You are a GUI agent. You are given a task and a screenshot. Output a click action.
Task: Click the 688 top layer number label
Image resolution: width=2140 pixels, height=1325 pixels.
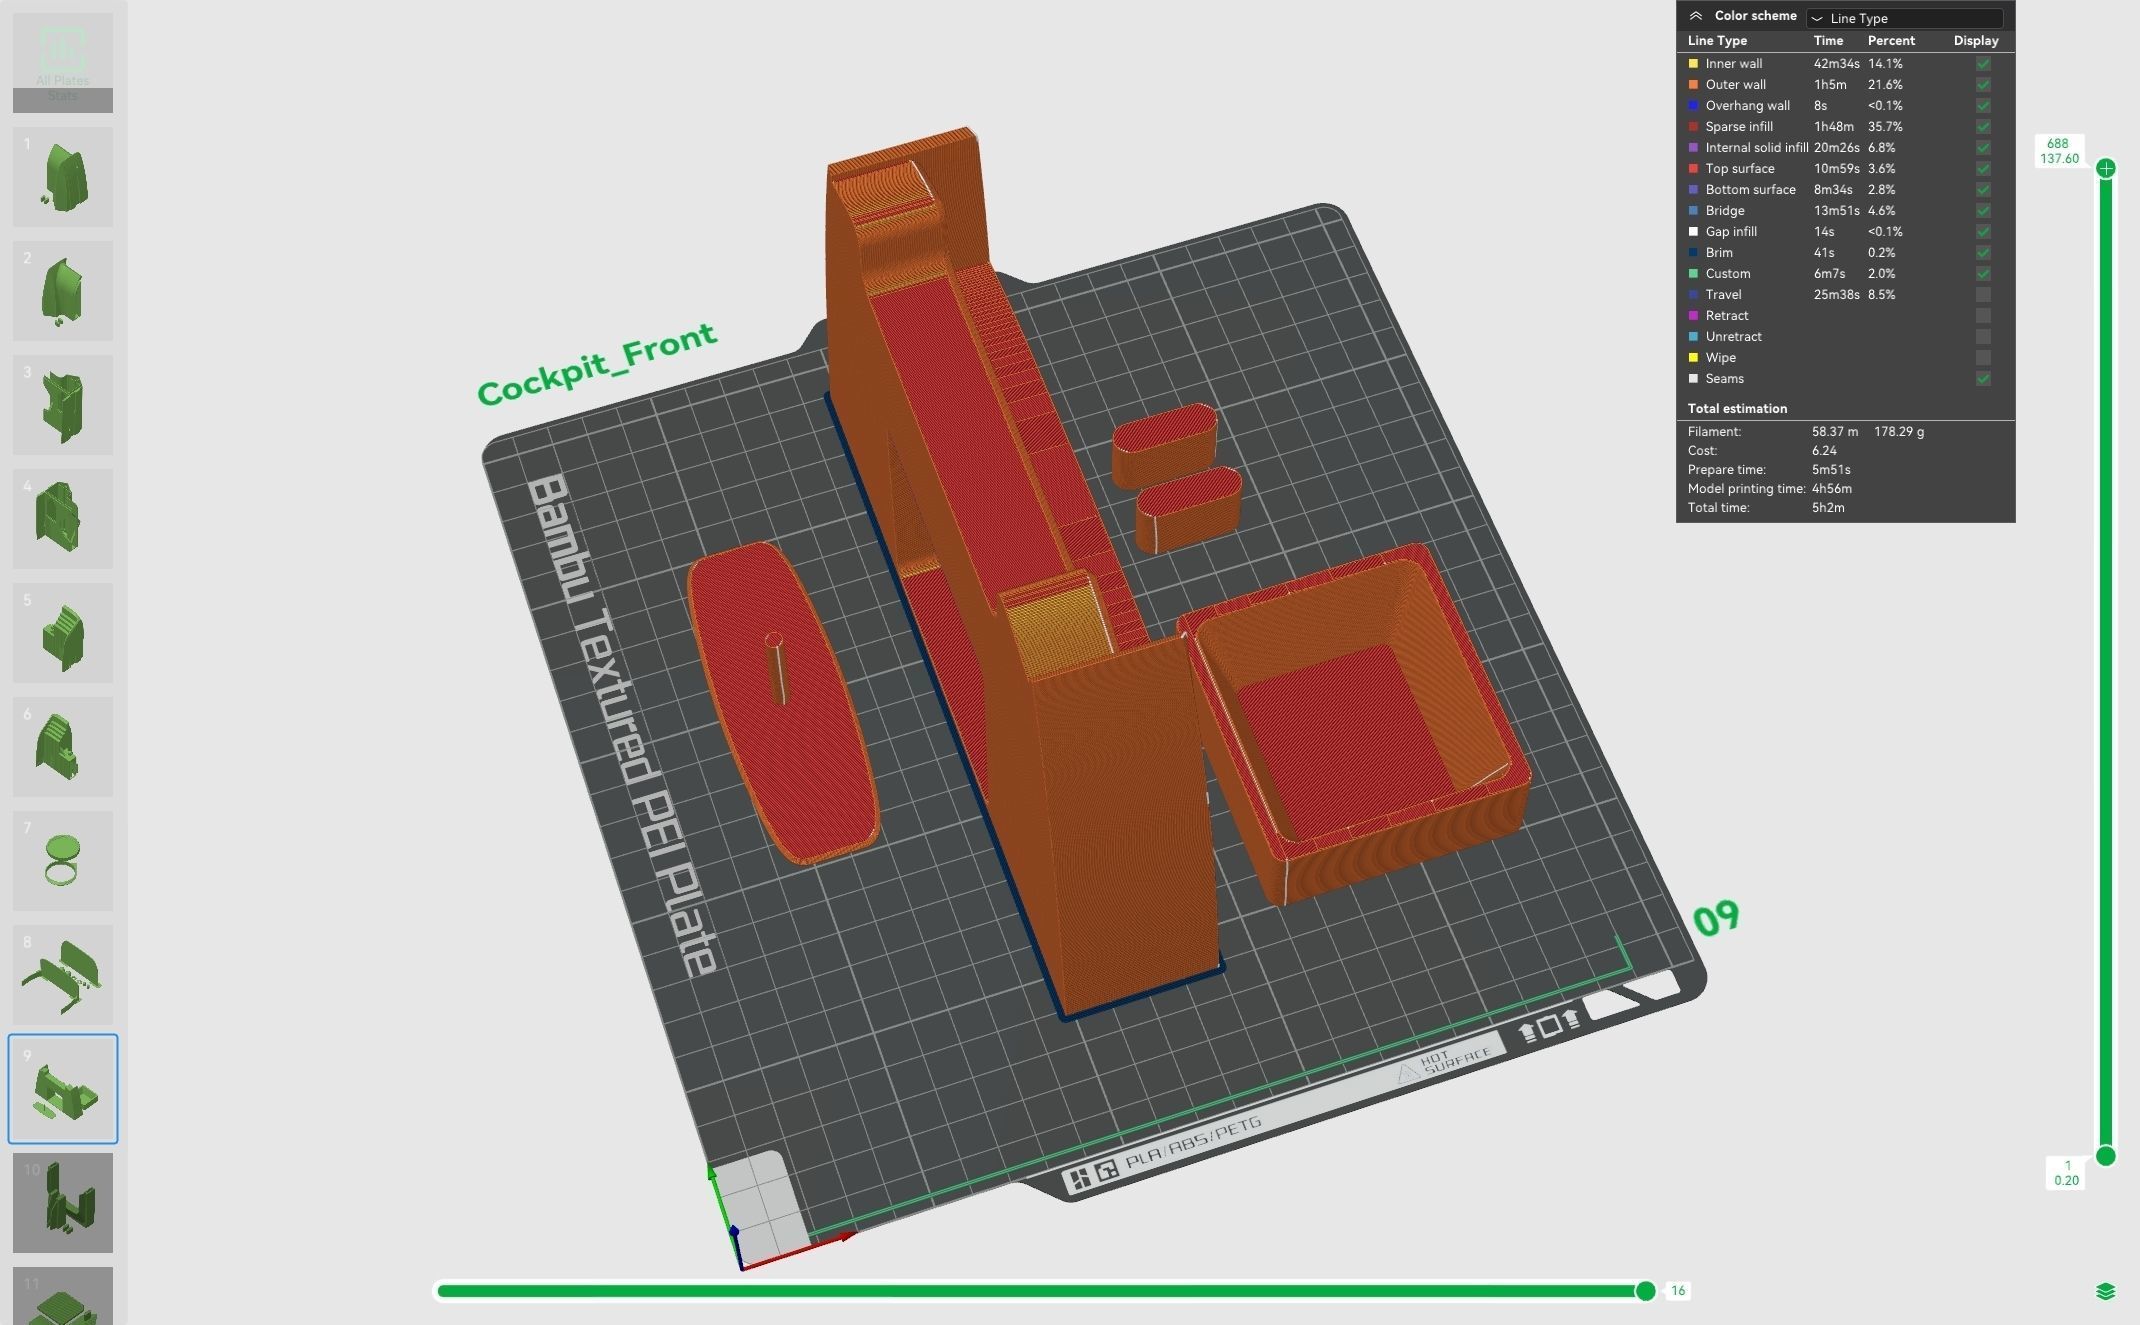point(2057,144)
